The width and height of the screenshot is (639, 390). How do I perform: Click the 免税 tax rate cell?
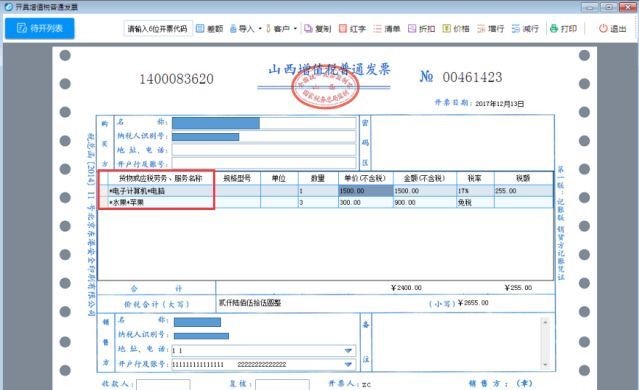[x=475, y=202]
